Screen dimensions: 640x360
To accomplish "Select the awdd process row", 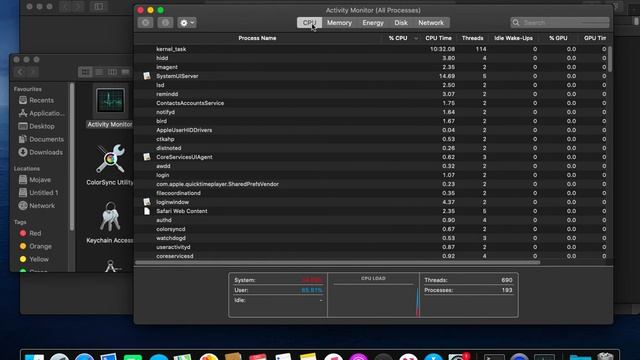I will click(371, 166).
